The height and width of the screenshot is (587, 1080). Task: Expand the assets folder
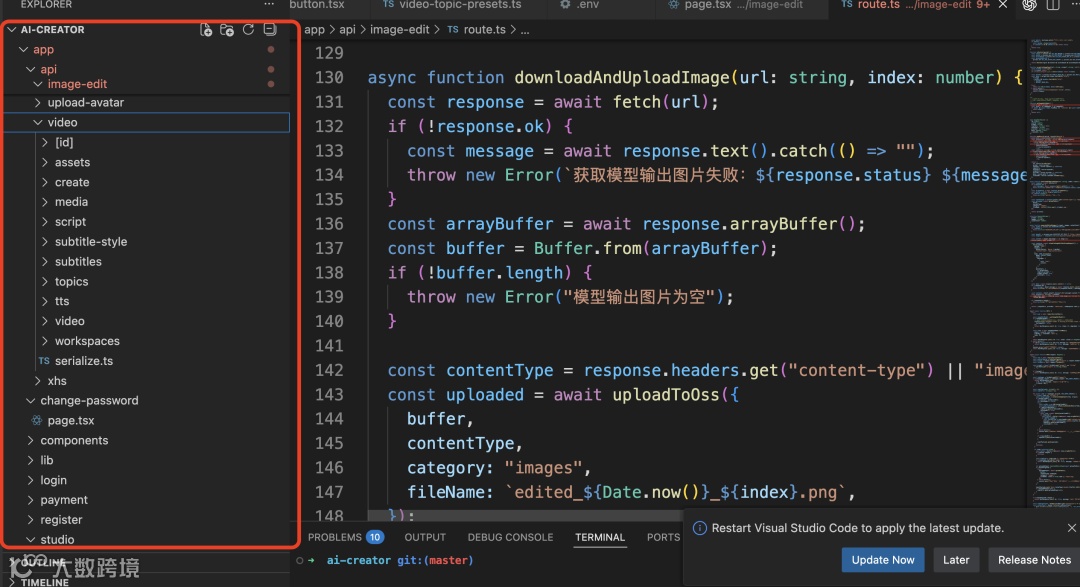click(x=45, y=162)
